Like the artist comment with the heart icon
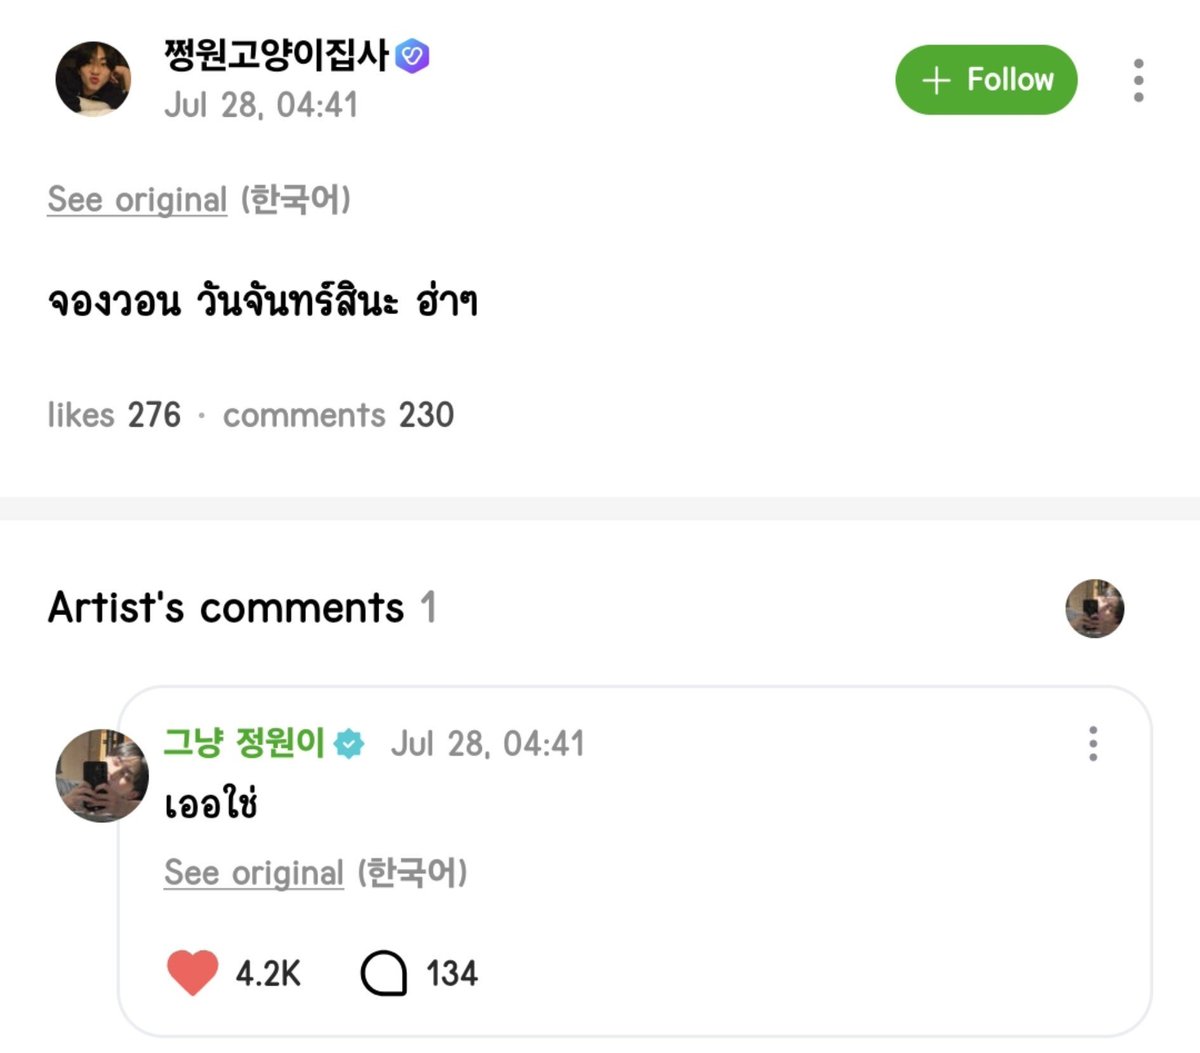This screenshot has width=1200, height=1053. click(192, 973)
